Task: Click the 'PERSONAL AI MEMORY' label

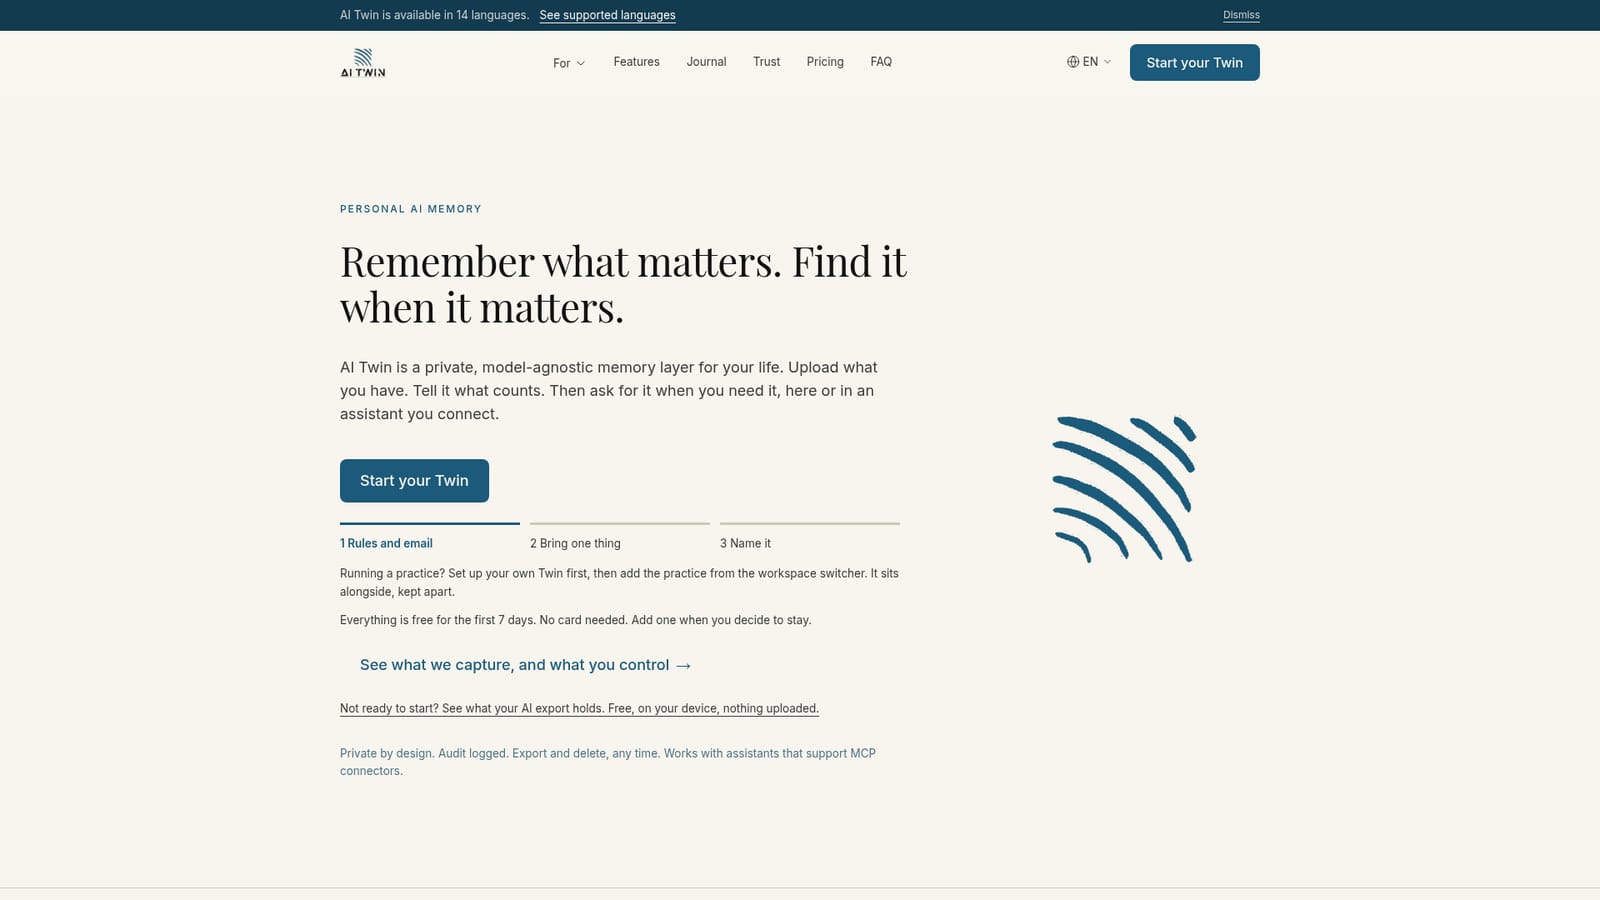Action: [x=411, y=209]
